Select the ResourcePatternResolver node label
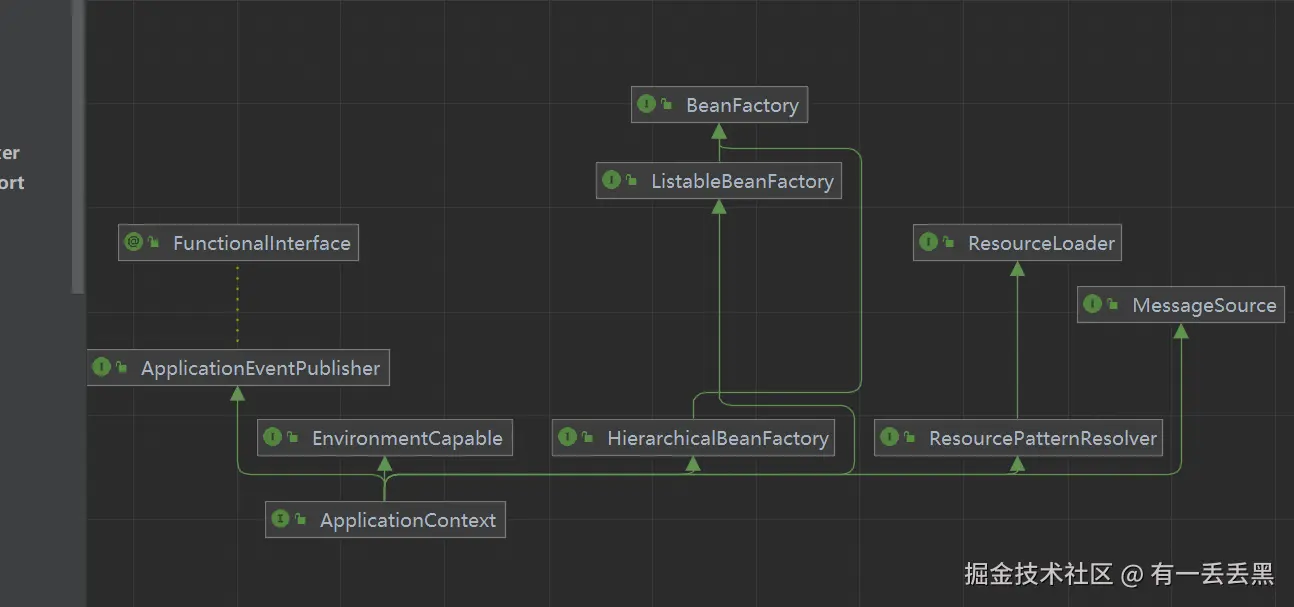Screen dimensions: 1294x607 [x=1042, y=438]
